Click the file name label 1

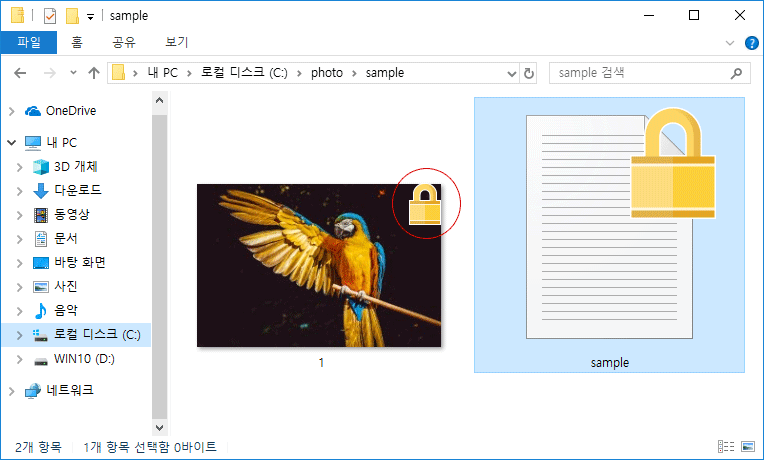[321, 363]
